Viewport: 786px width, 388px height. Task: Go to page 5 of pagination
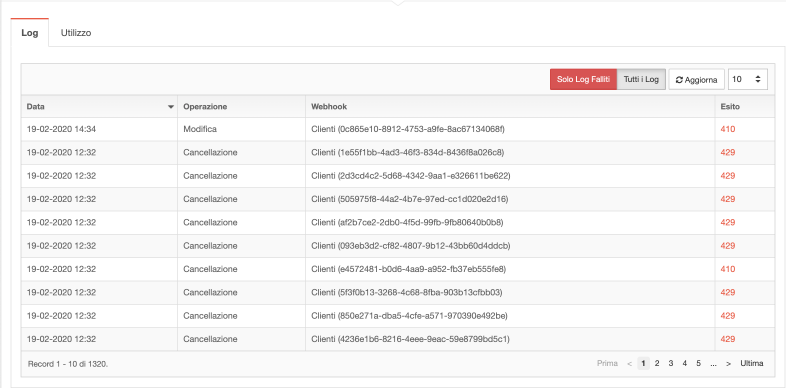[698, 363]
